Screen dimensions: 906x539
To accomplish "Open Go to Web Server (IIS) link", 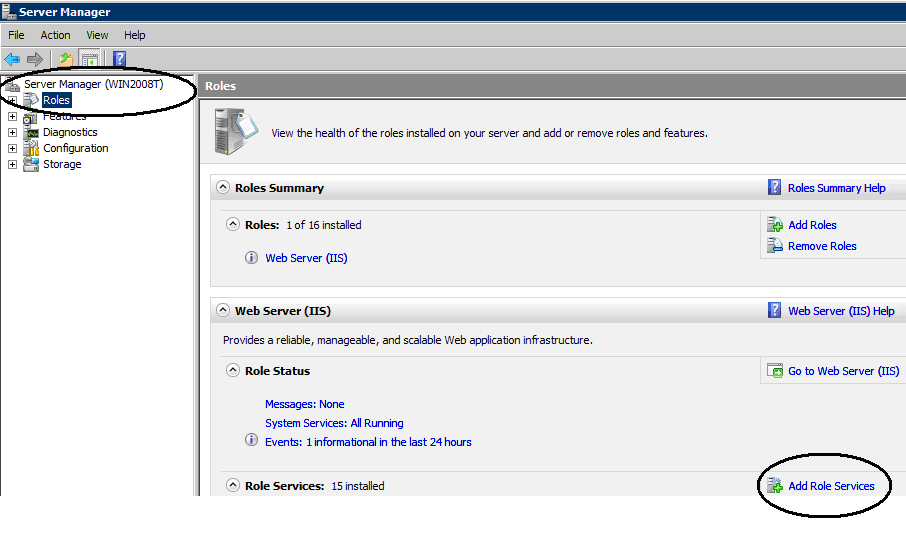I will coord(843,371).
